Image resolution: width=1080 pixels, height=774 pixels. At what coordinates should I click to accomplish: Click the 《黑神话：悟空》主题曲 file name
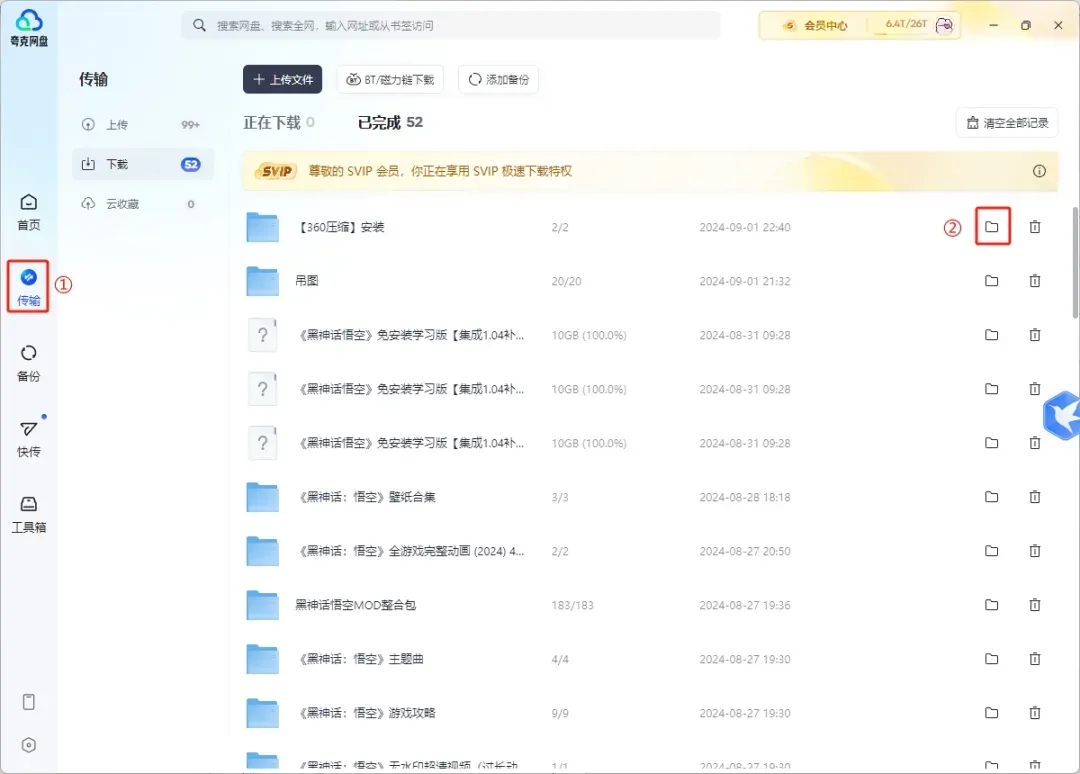[361, 659]
